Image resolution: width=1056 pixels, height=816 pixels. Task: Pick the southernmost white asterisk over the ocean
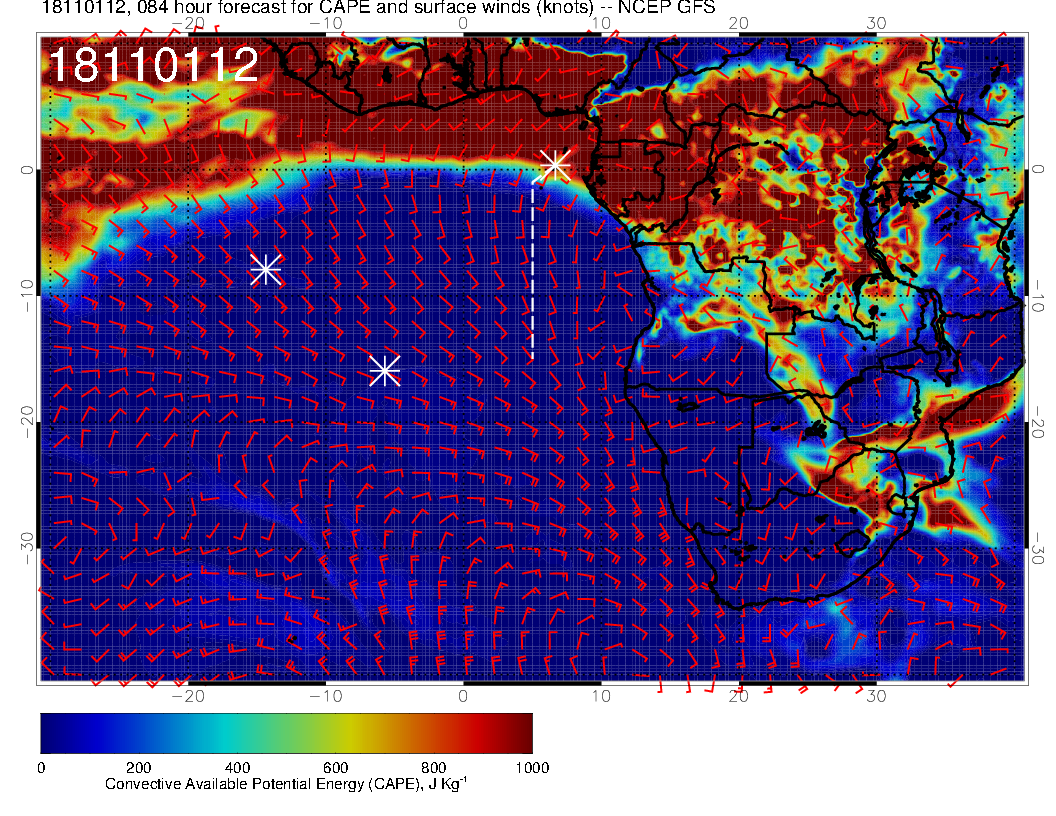385,370
